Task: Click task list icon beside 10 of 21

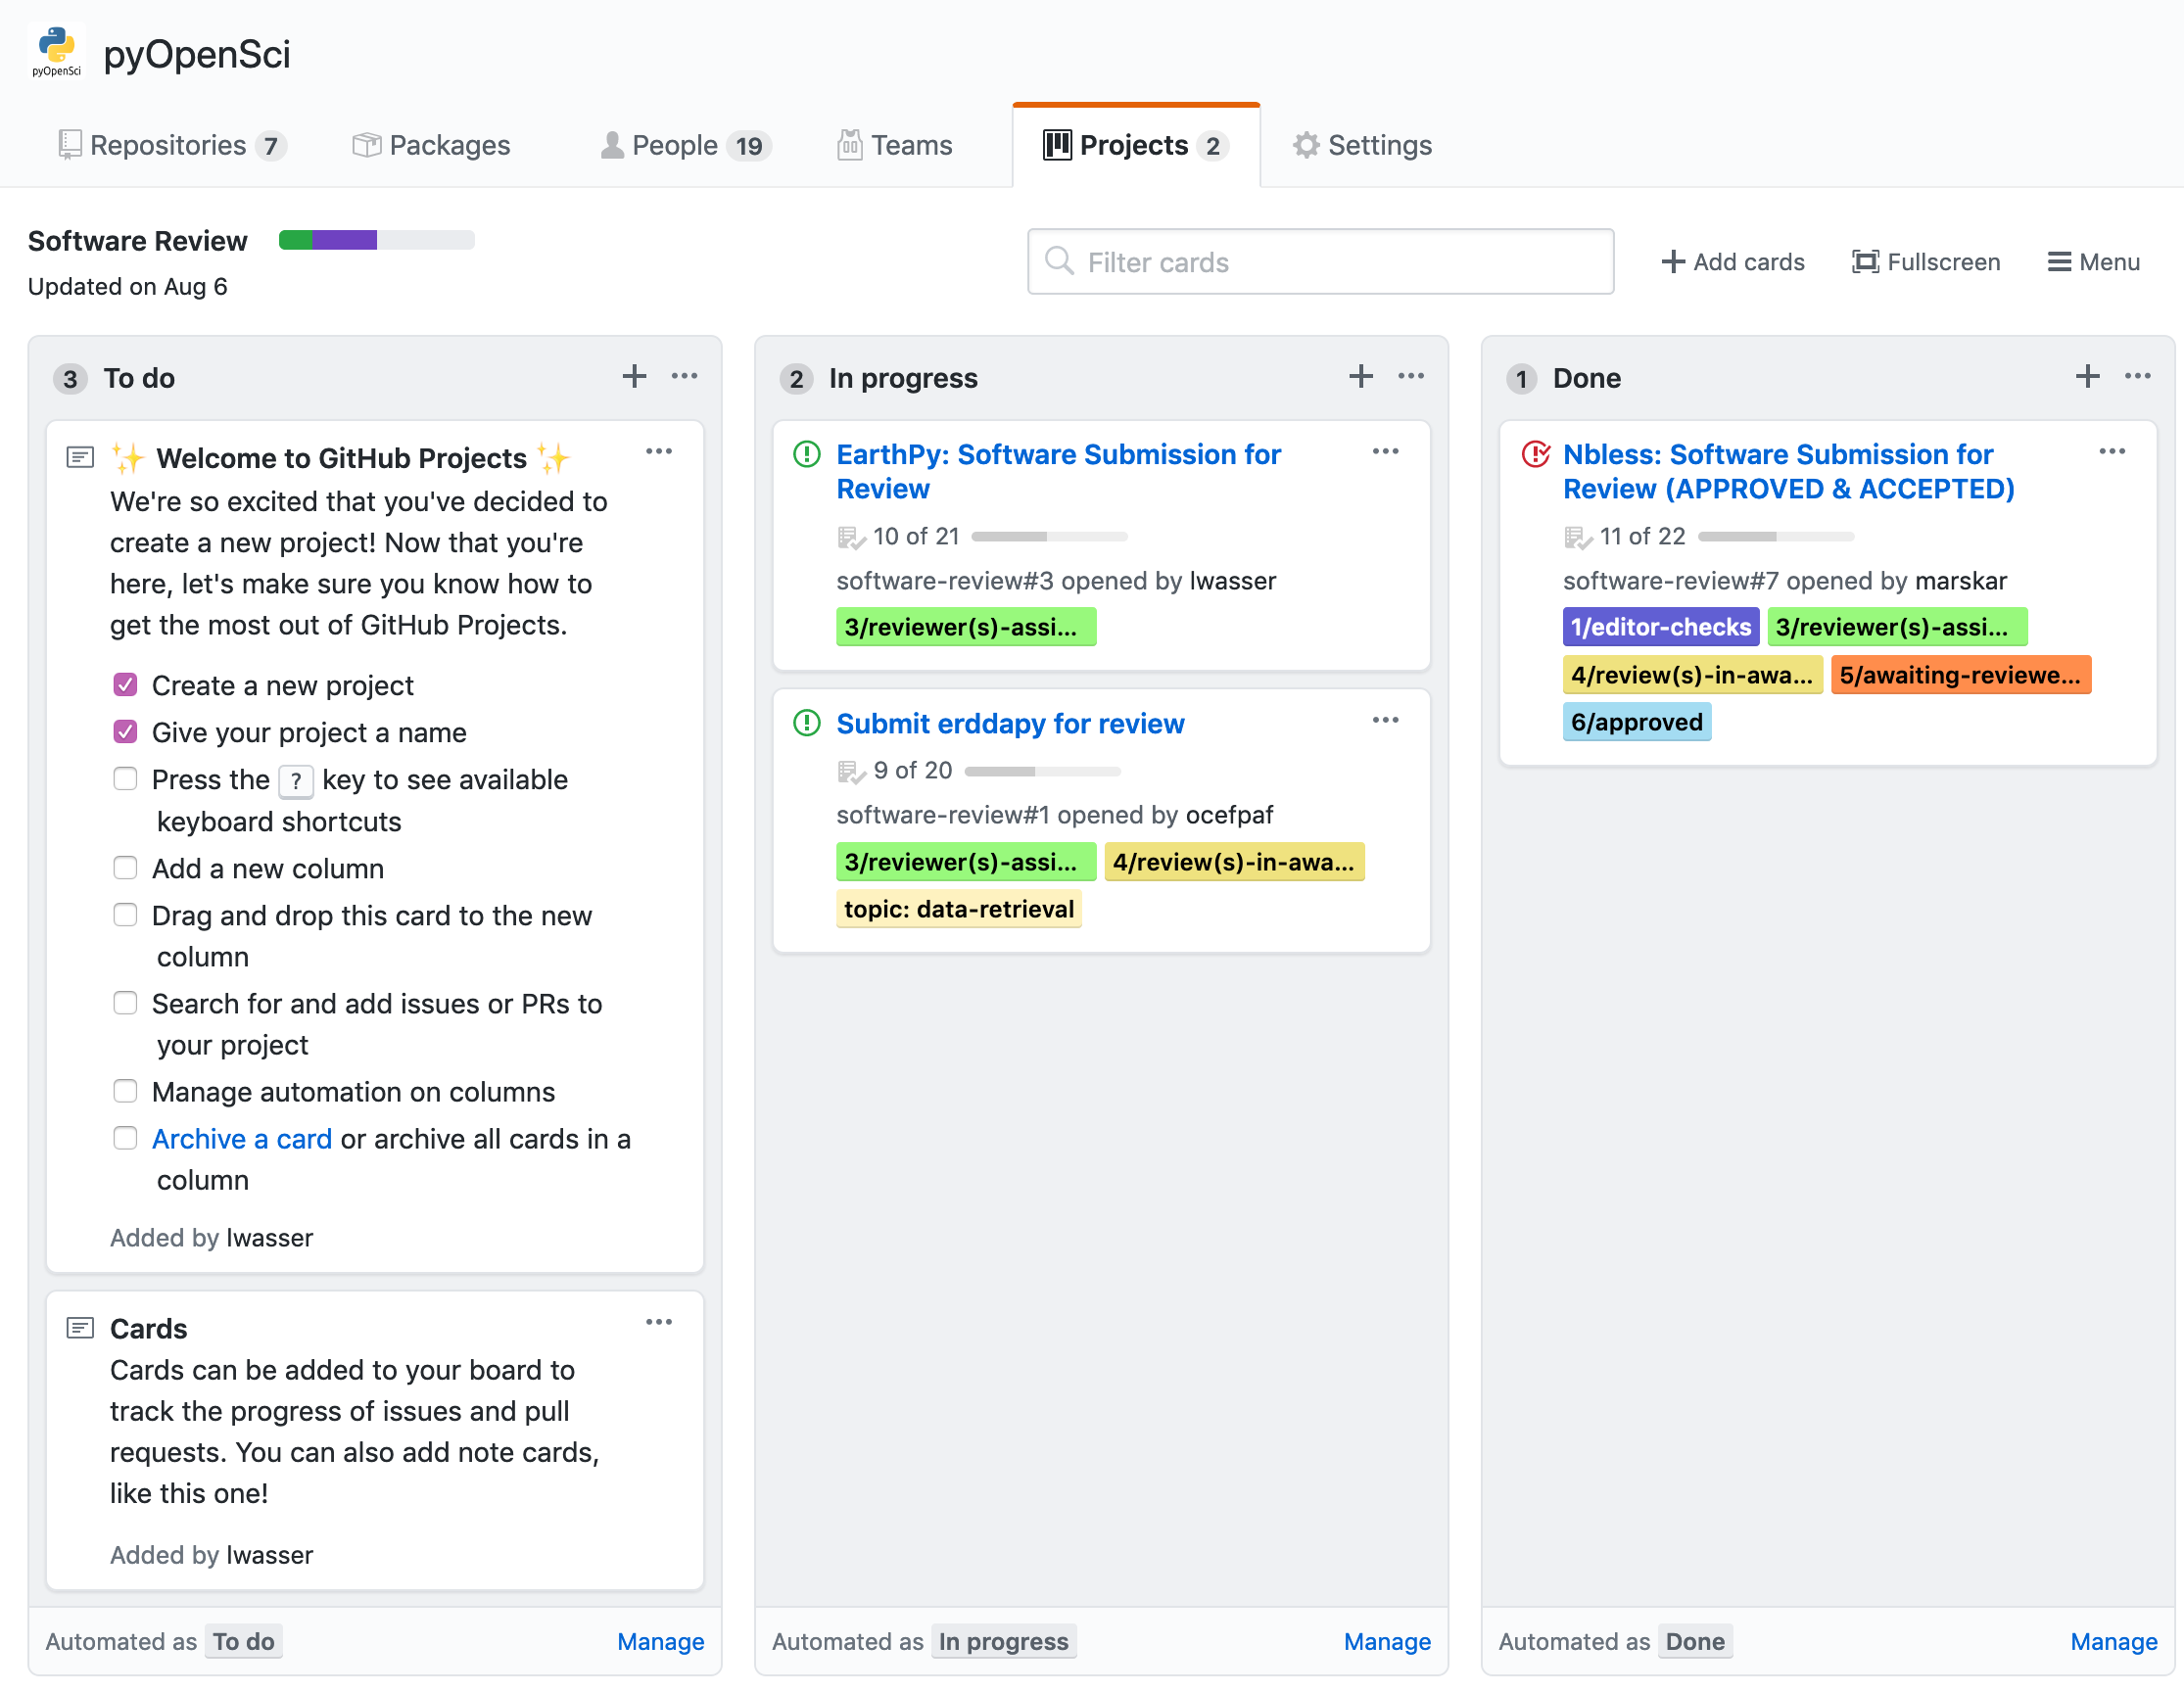Action: (851, 537)
